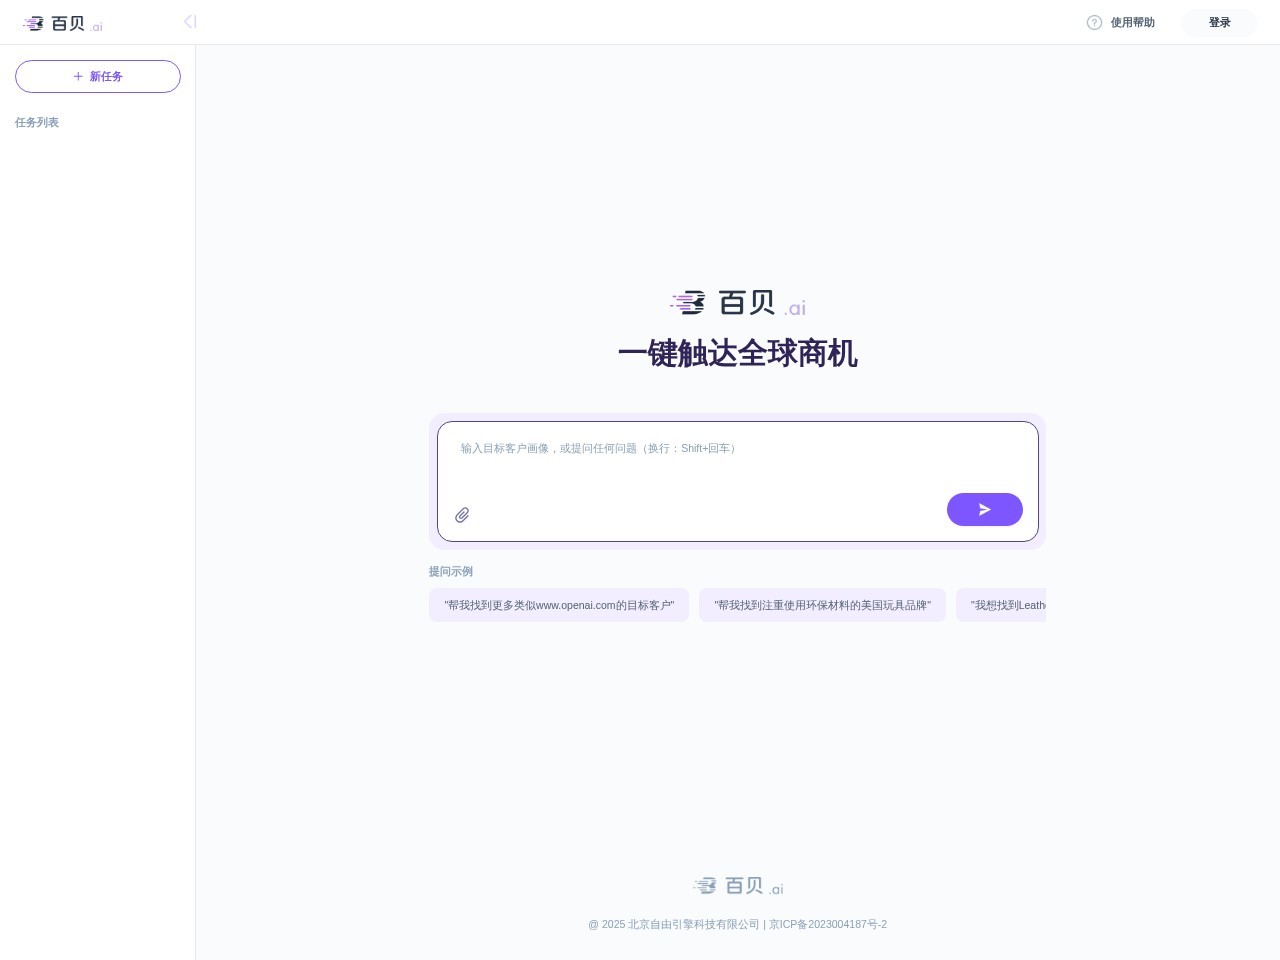Click the purple send arrow icon
Screen dimensions: 1280x960
(x=984, y=509)
